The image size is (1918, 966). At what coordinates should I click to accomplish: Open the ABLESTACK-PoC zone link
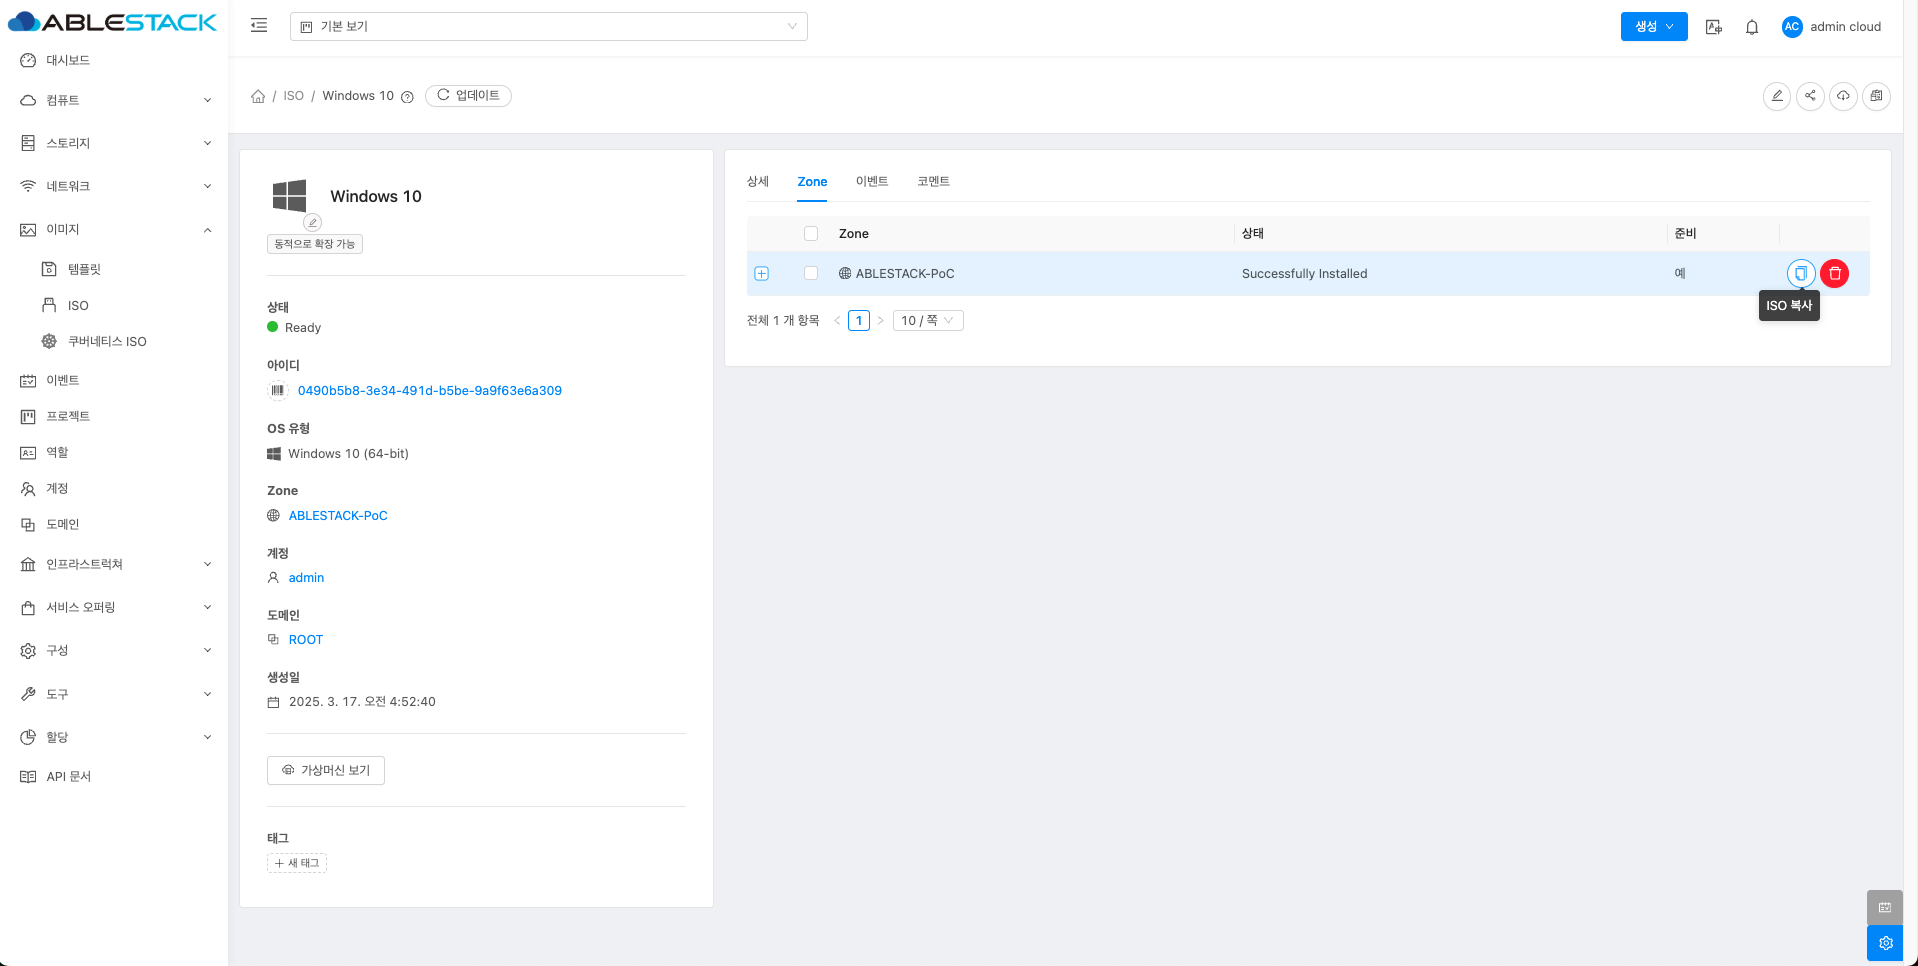click(x=337, y=516)
